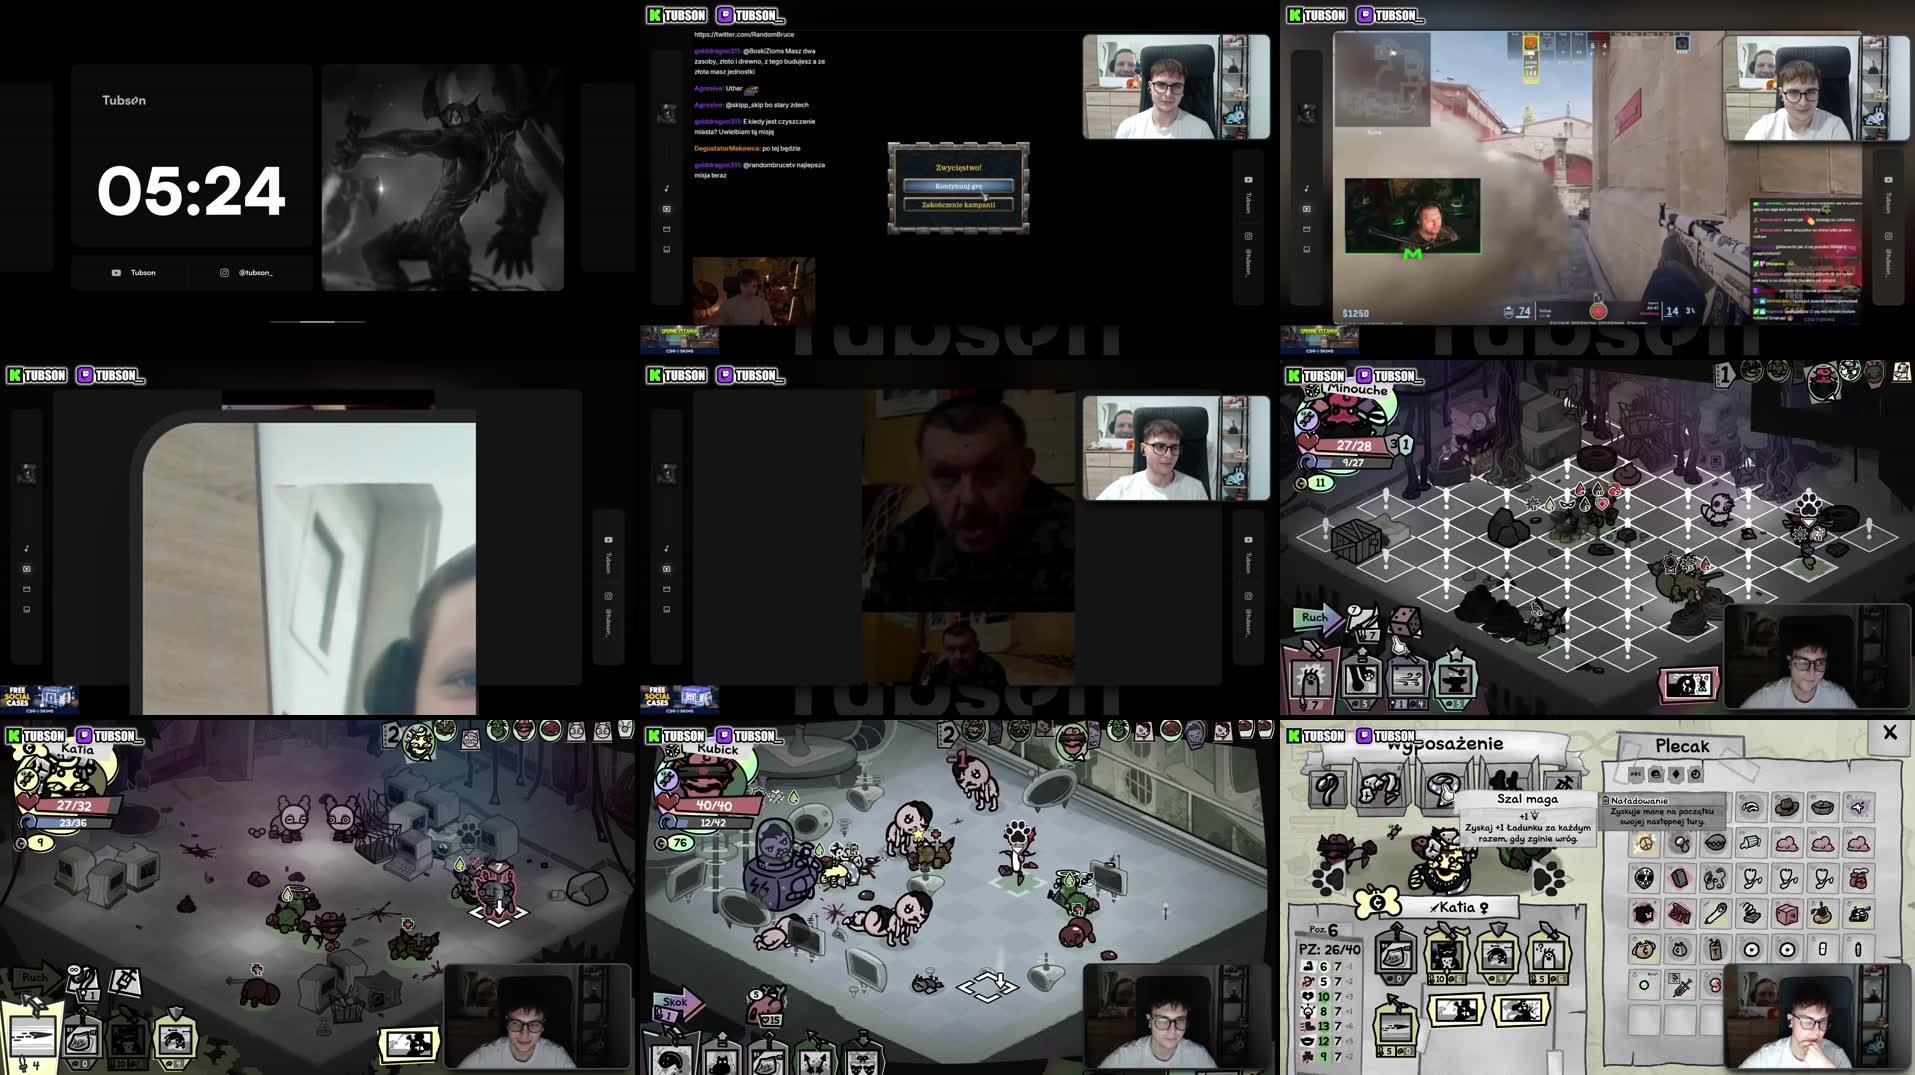Select the hat filter icon in Plecak
The height and width of the screenshot is (1075, 1915).
pos(1655,773)
